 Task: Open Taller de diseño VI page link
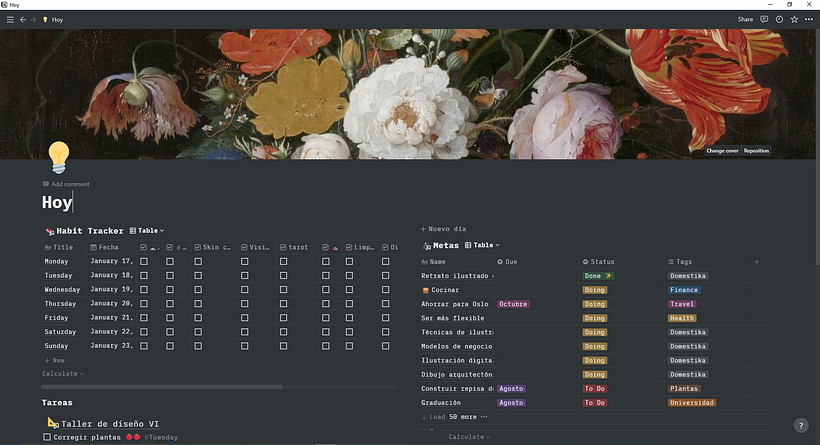click(x=110, y=424)
